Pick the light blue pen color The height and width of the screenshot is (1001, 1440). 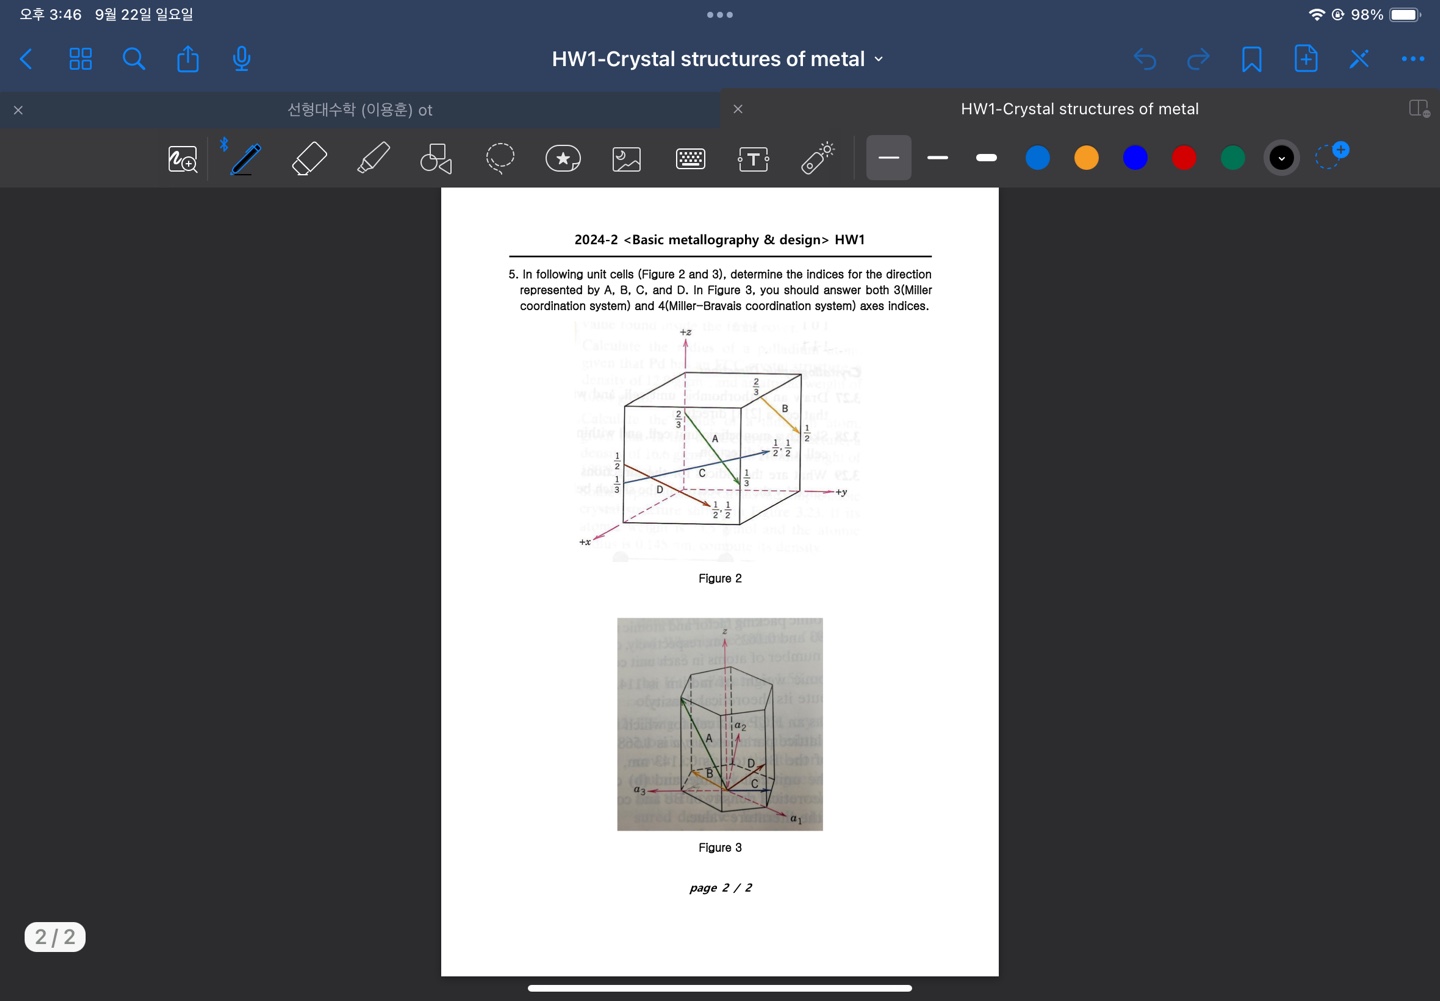(x=1038, y=158)
